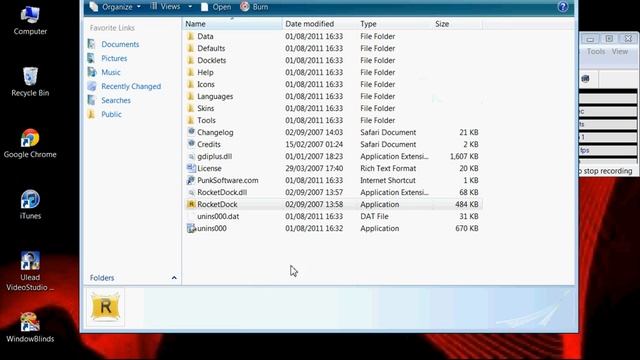Image resolution: width=640 pixels, height=360 pixels.
Task: Click the Rich Text Format type text
Action: tap(388, 168)
